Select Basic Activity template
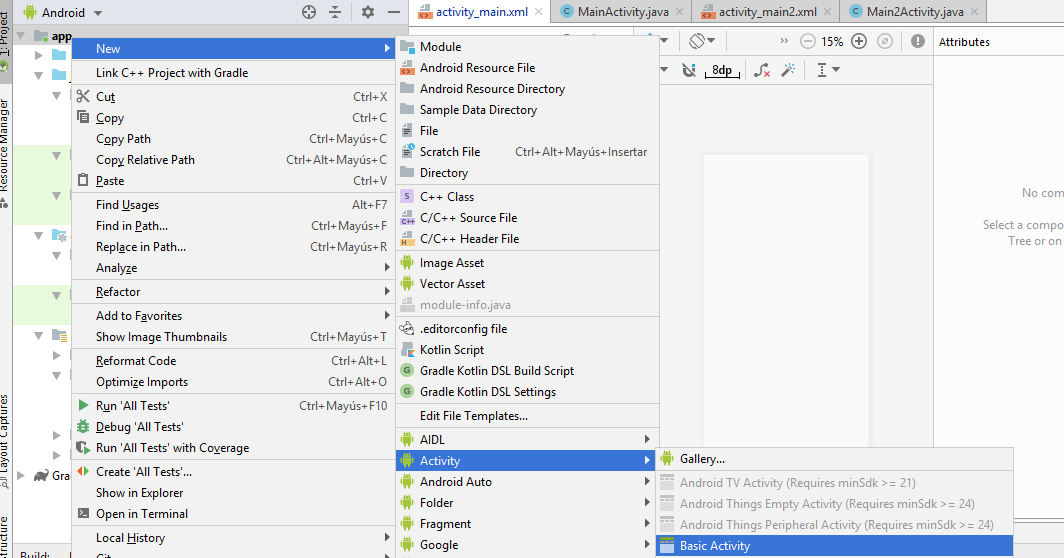 tap(835, 546)
